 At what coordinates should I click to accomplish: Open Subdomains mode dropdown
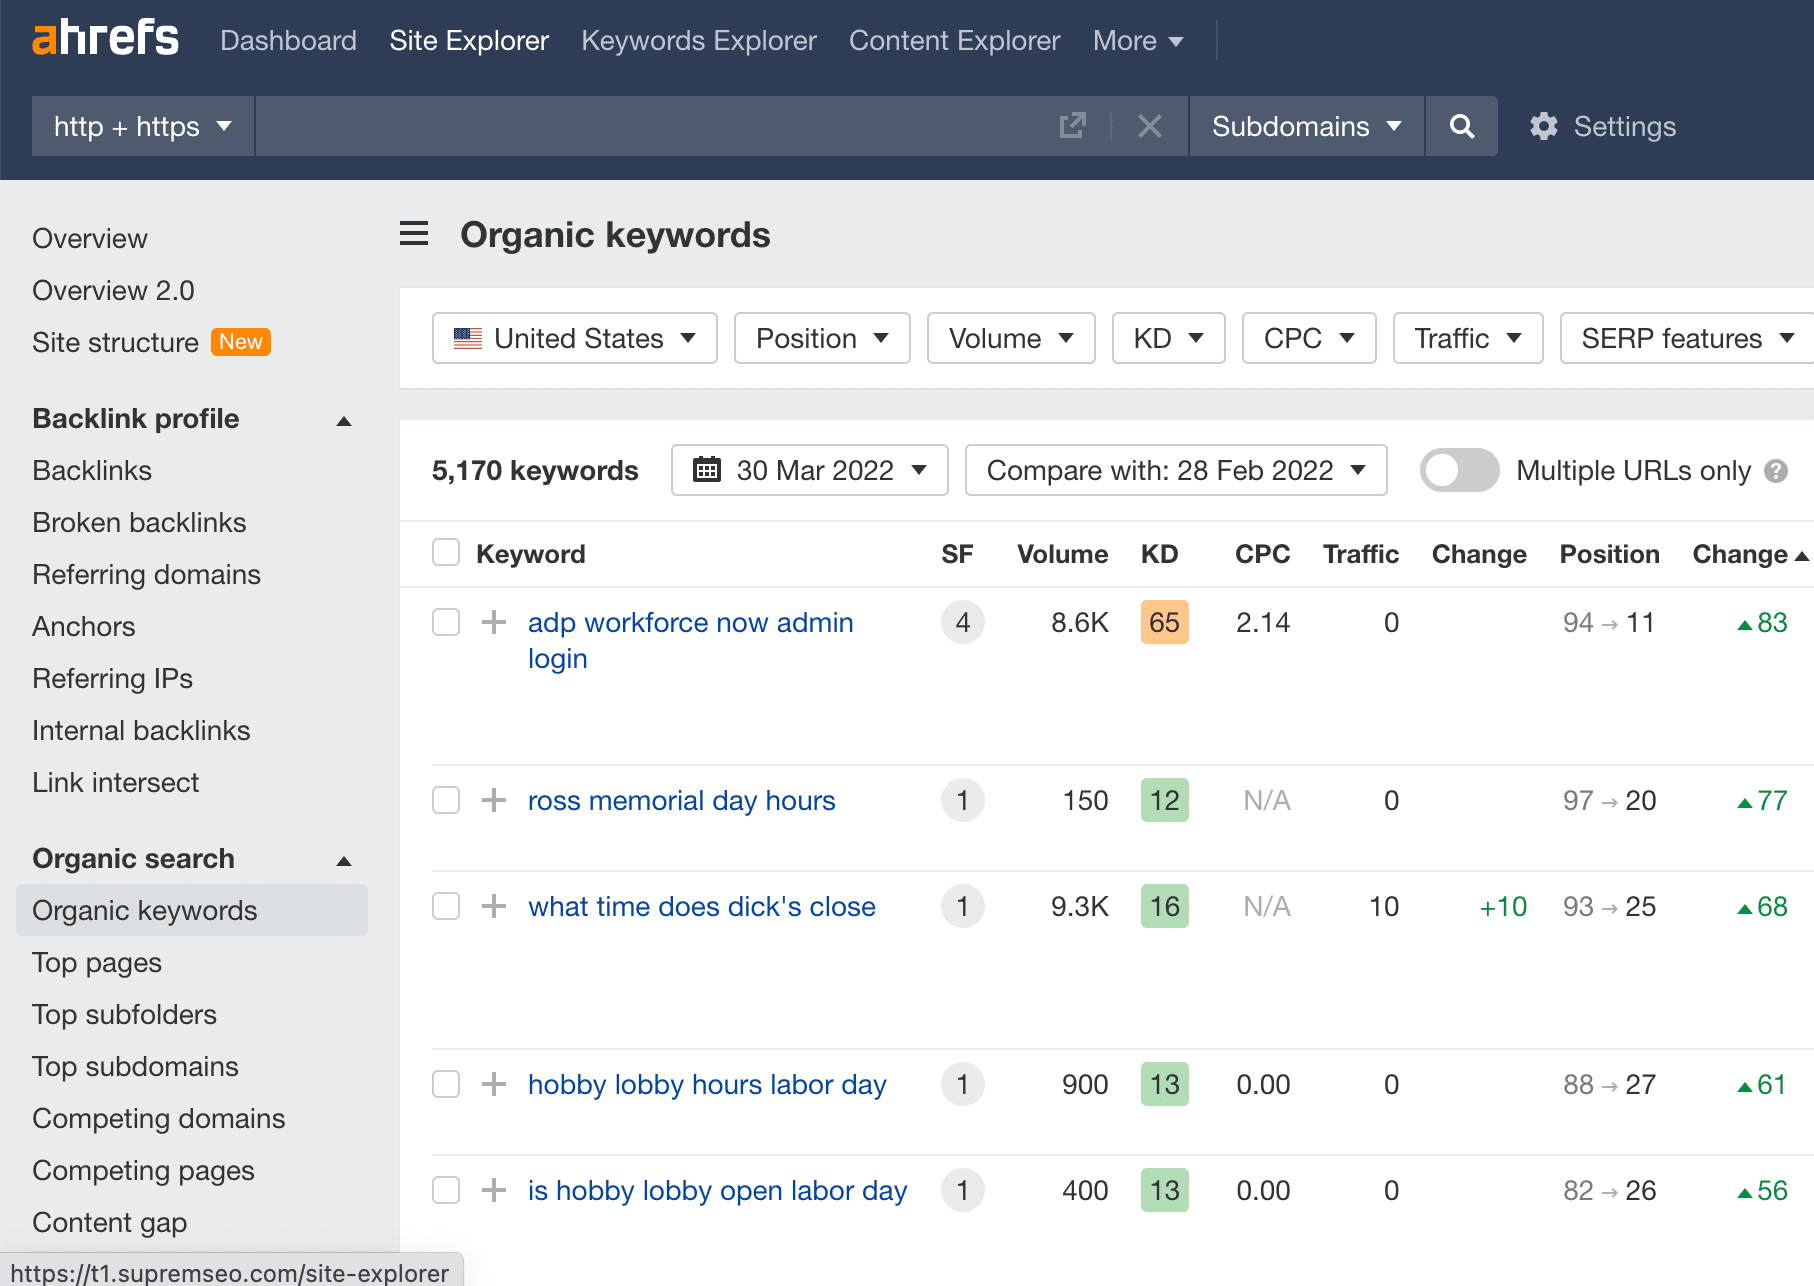1306,126
